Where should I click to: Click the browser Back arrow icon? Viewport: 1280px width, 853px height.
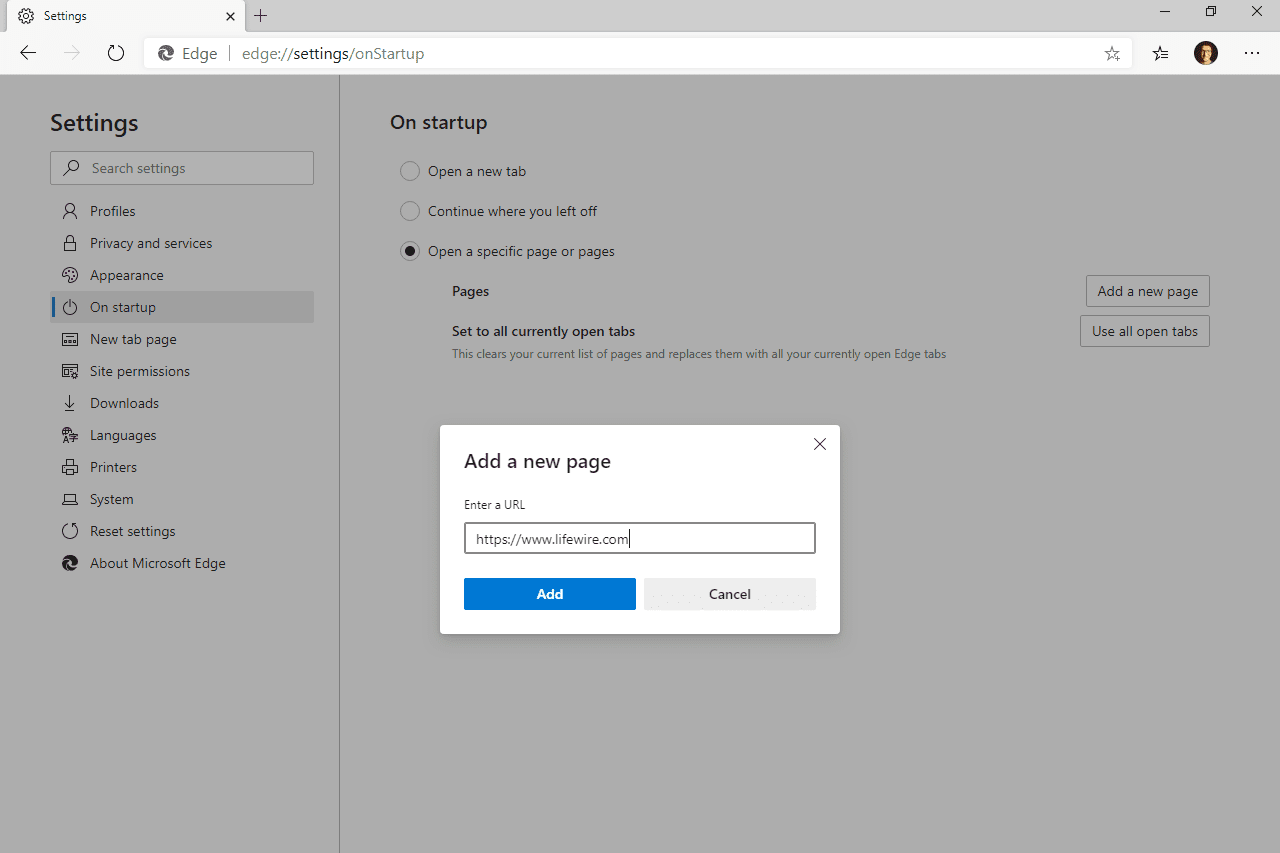tap(28, 54)
